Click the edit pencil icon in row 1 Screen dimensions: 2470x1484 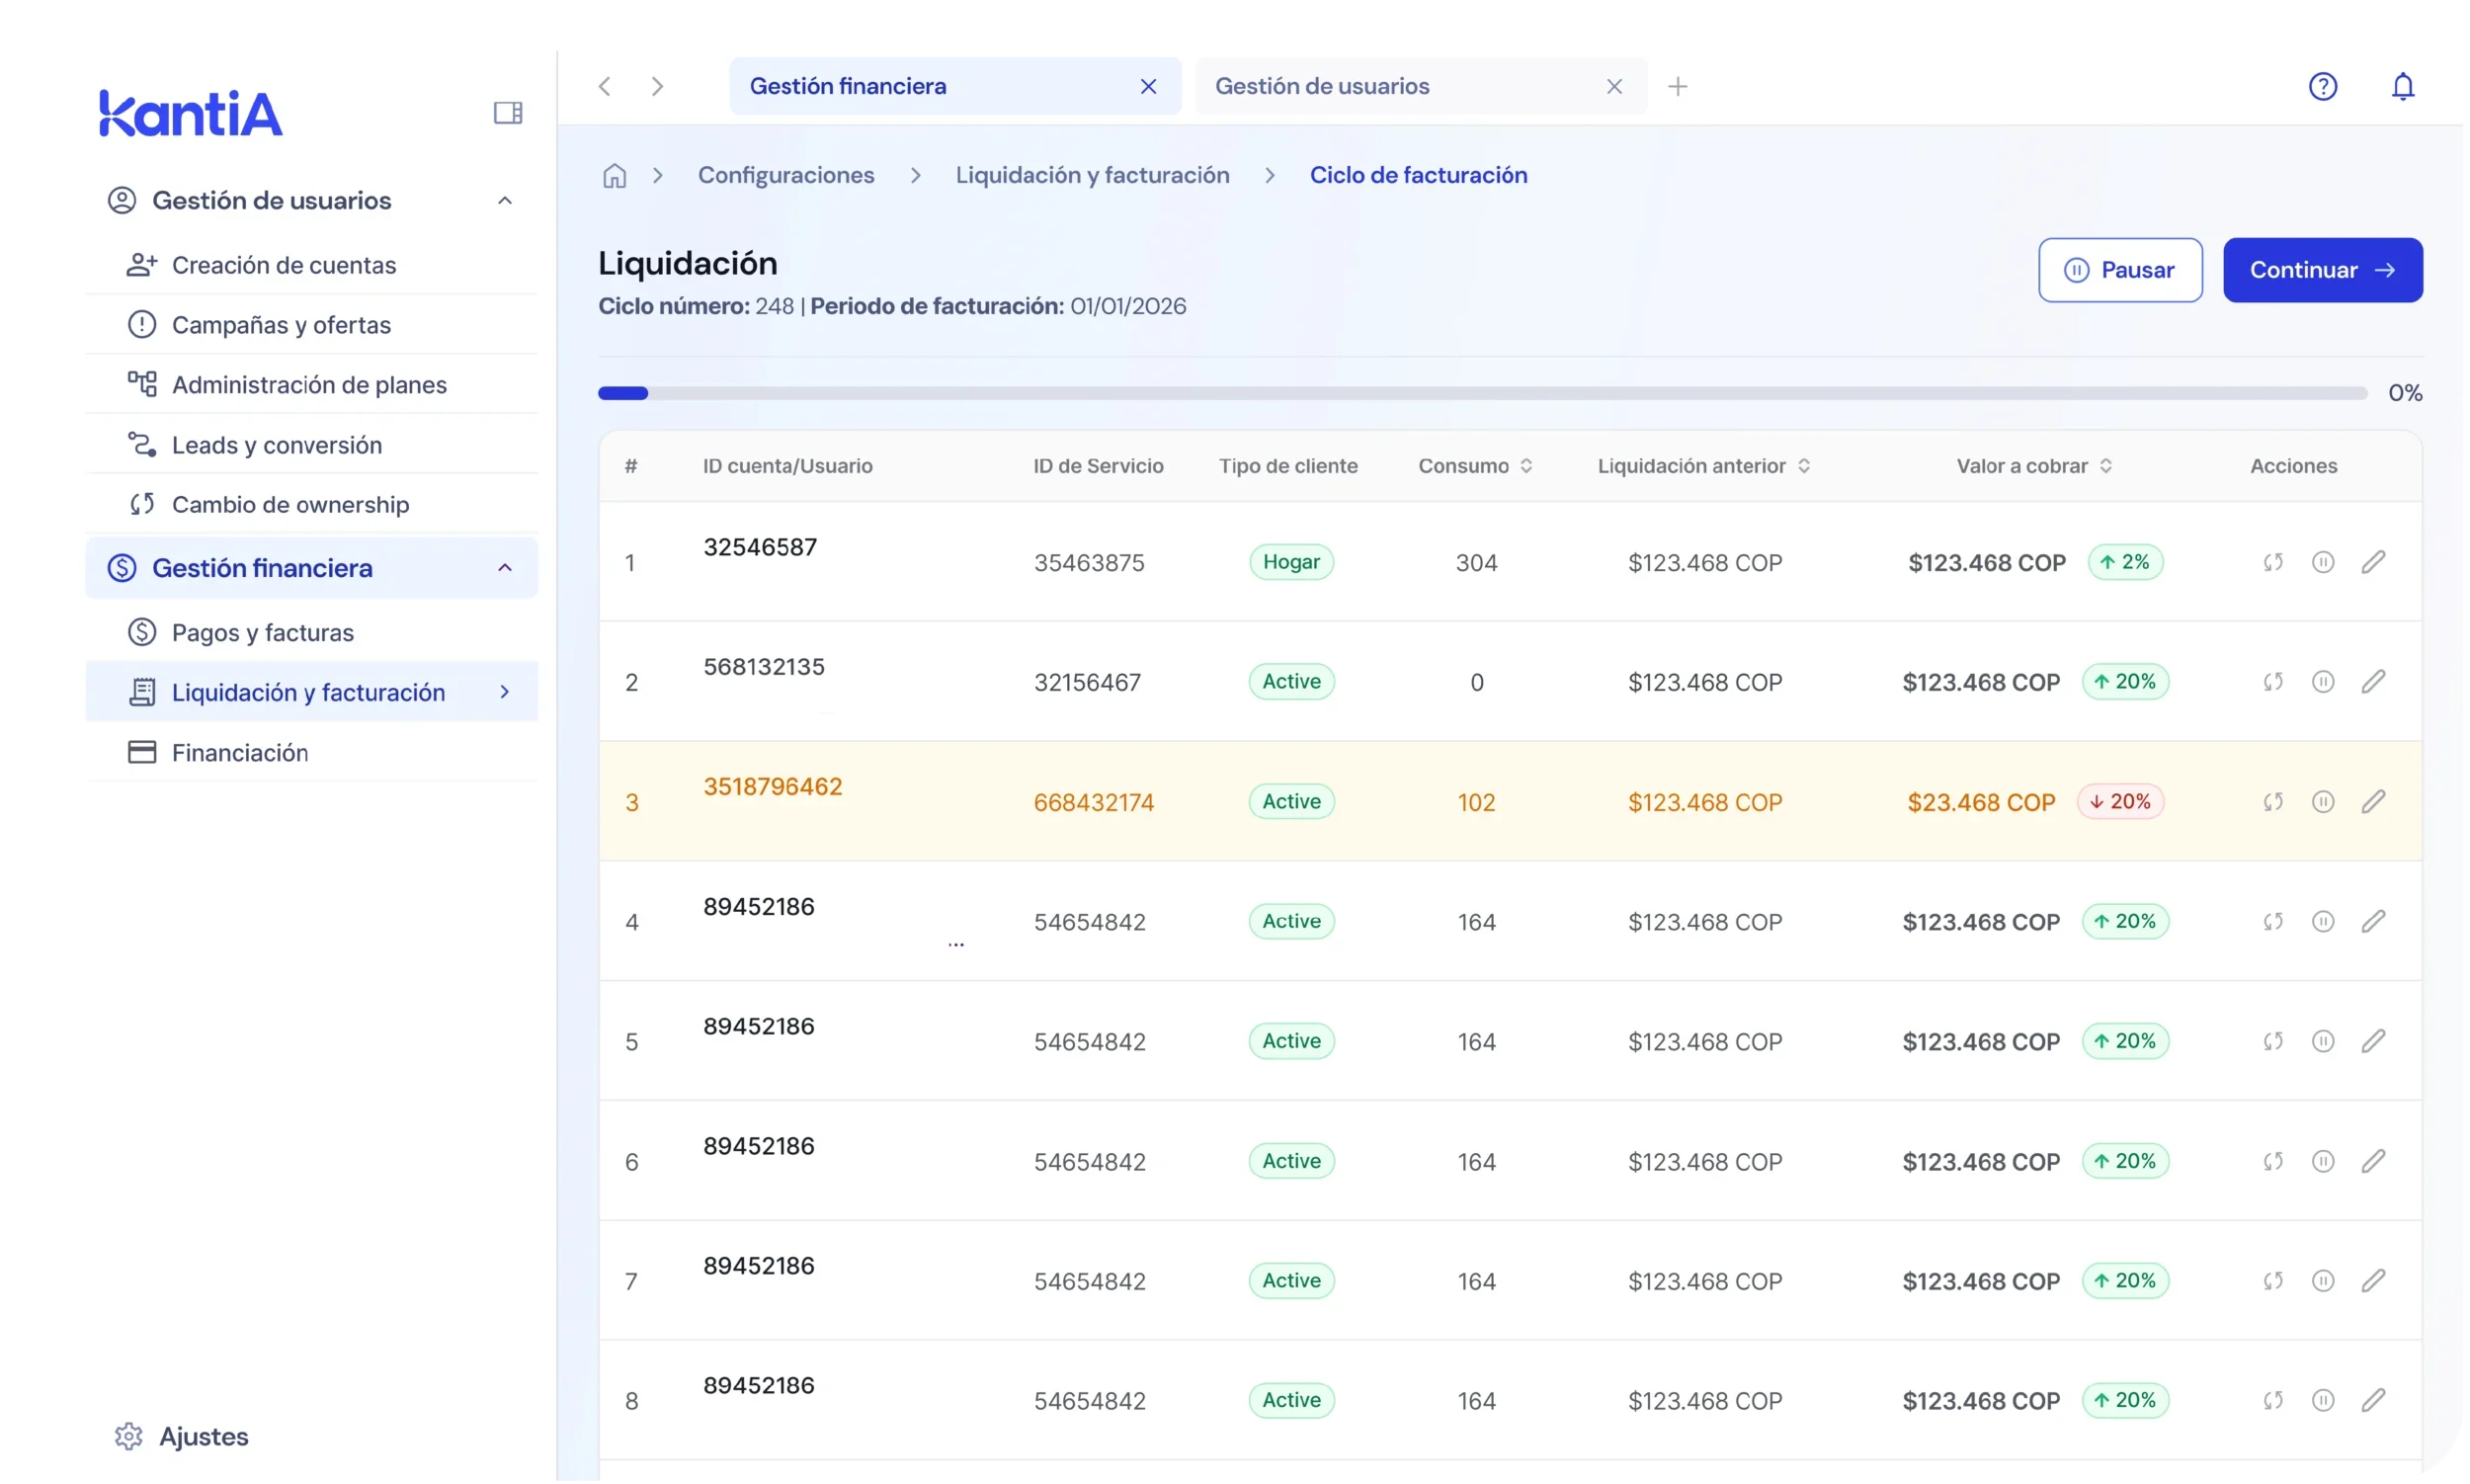[2373, 562]
